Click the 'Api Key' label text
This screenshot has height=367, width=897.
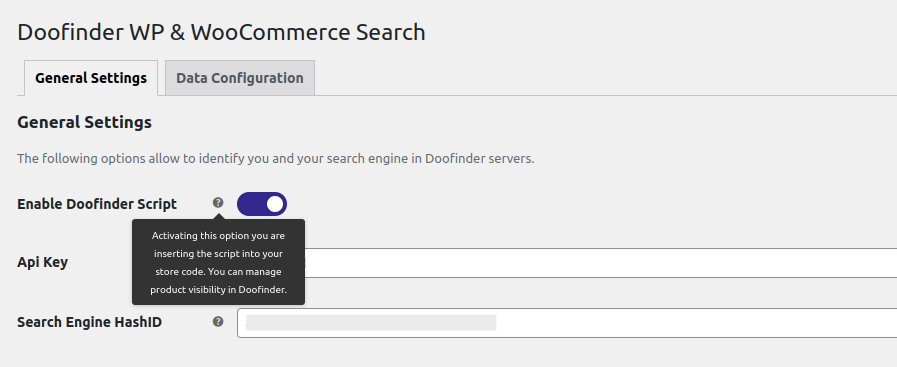(x=43, y=263)
